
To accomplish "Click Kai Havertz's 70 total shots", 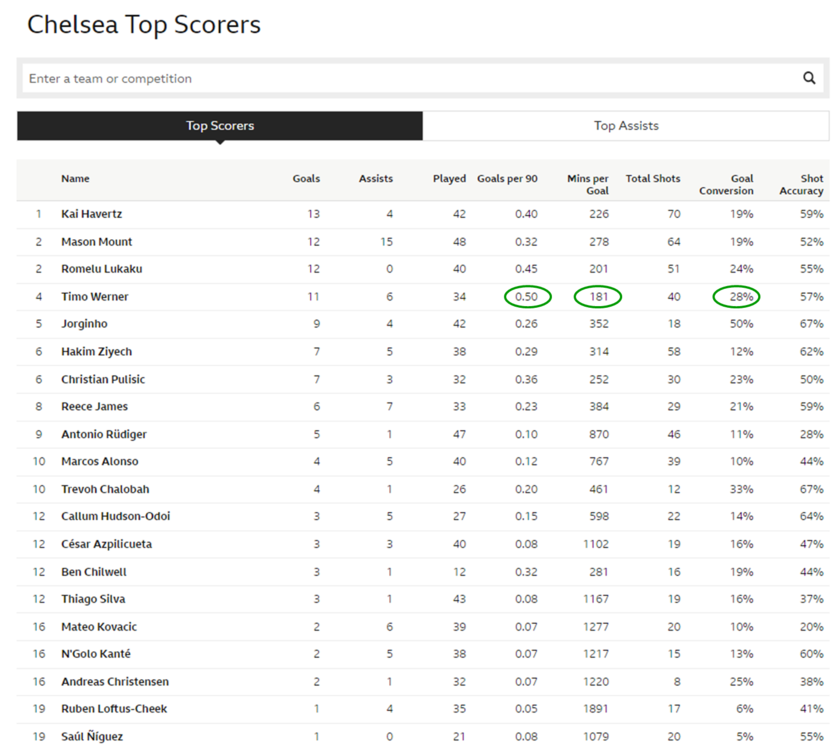I will (674, 214).
